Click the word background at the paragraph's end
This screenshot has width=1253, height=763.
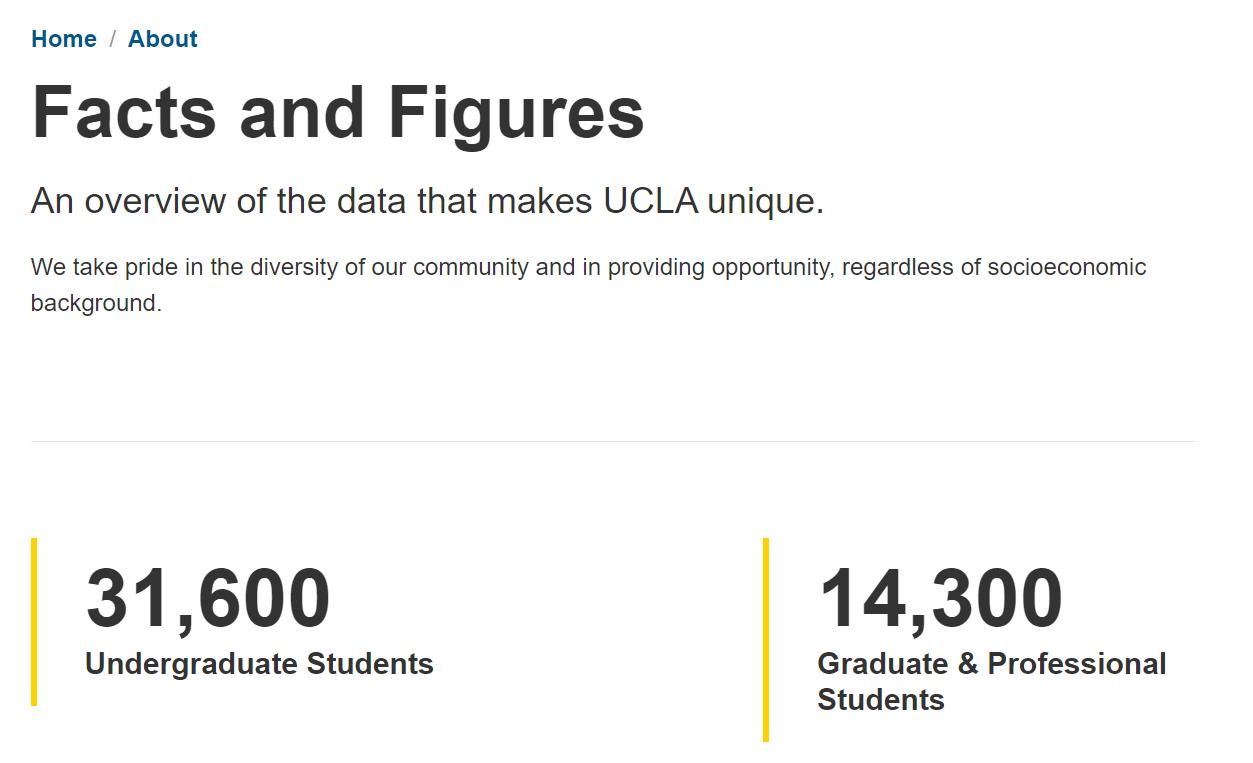pyautogui.click(x=96, y=303)
